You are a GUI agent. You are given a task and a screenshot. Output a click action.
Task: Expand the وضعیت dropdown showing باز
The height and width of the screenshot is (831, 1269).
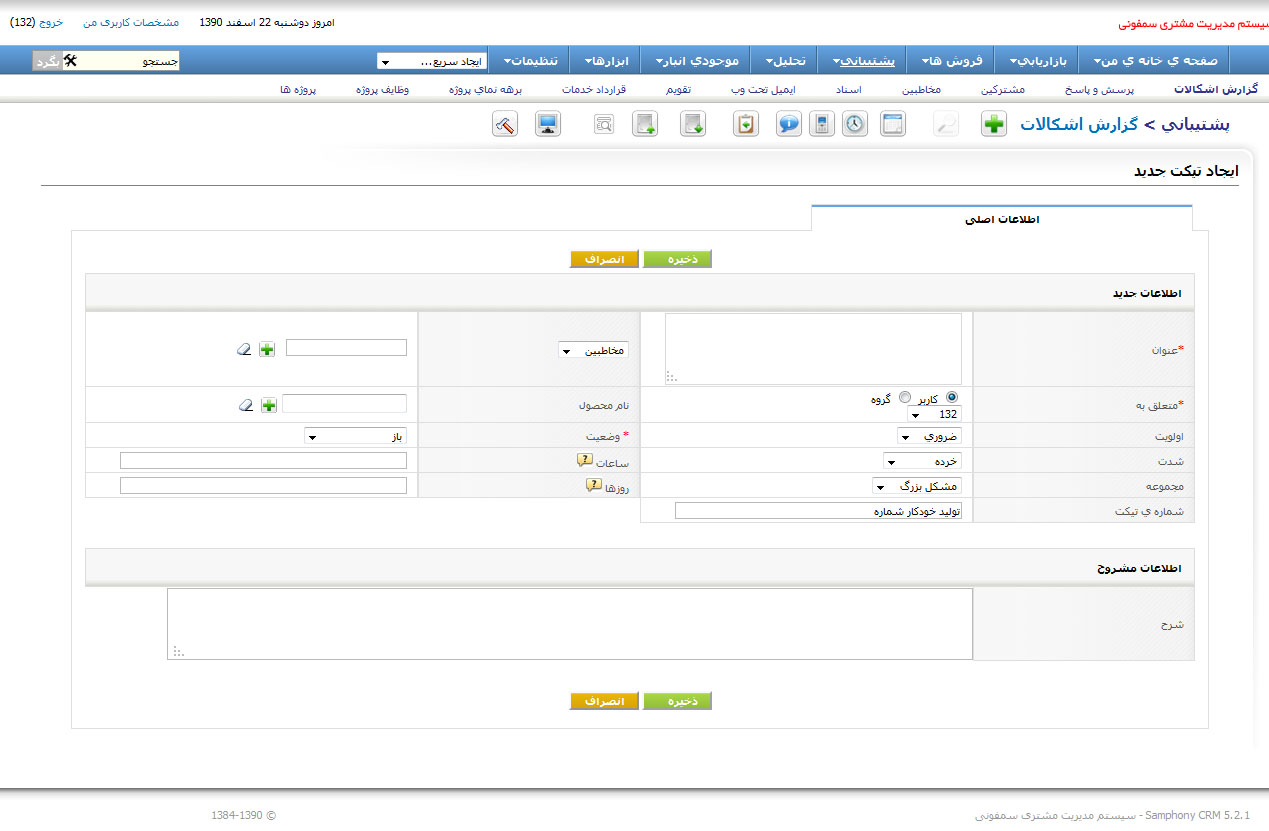click(356, 436)
